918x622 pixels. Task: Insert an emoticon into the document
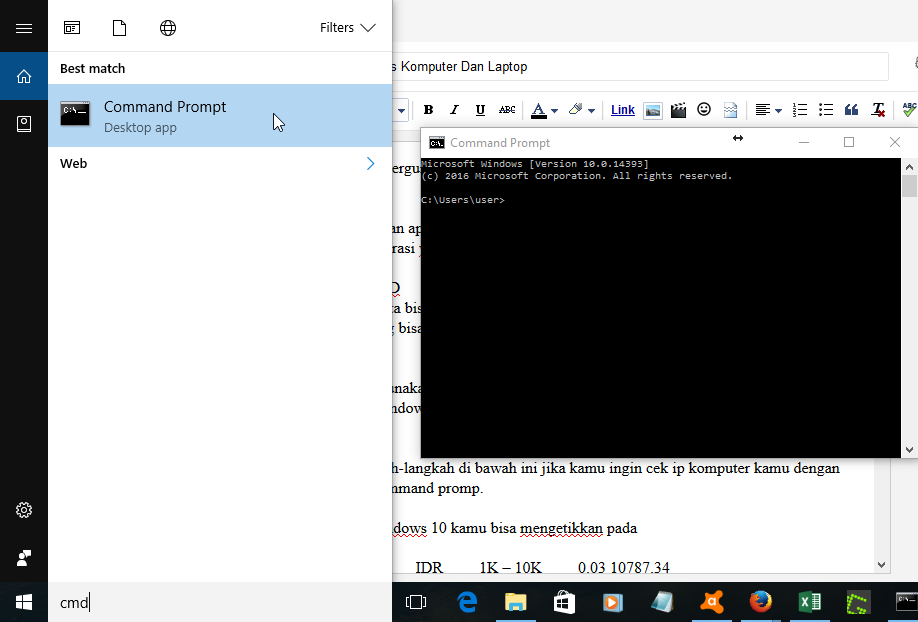(x=703, y=110)
